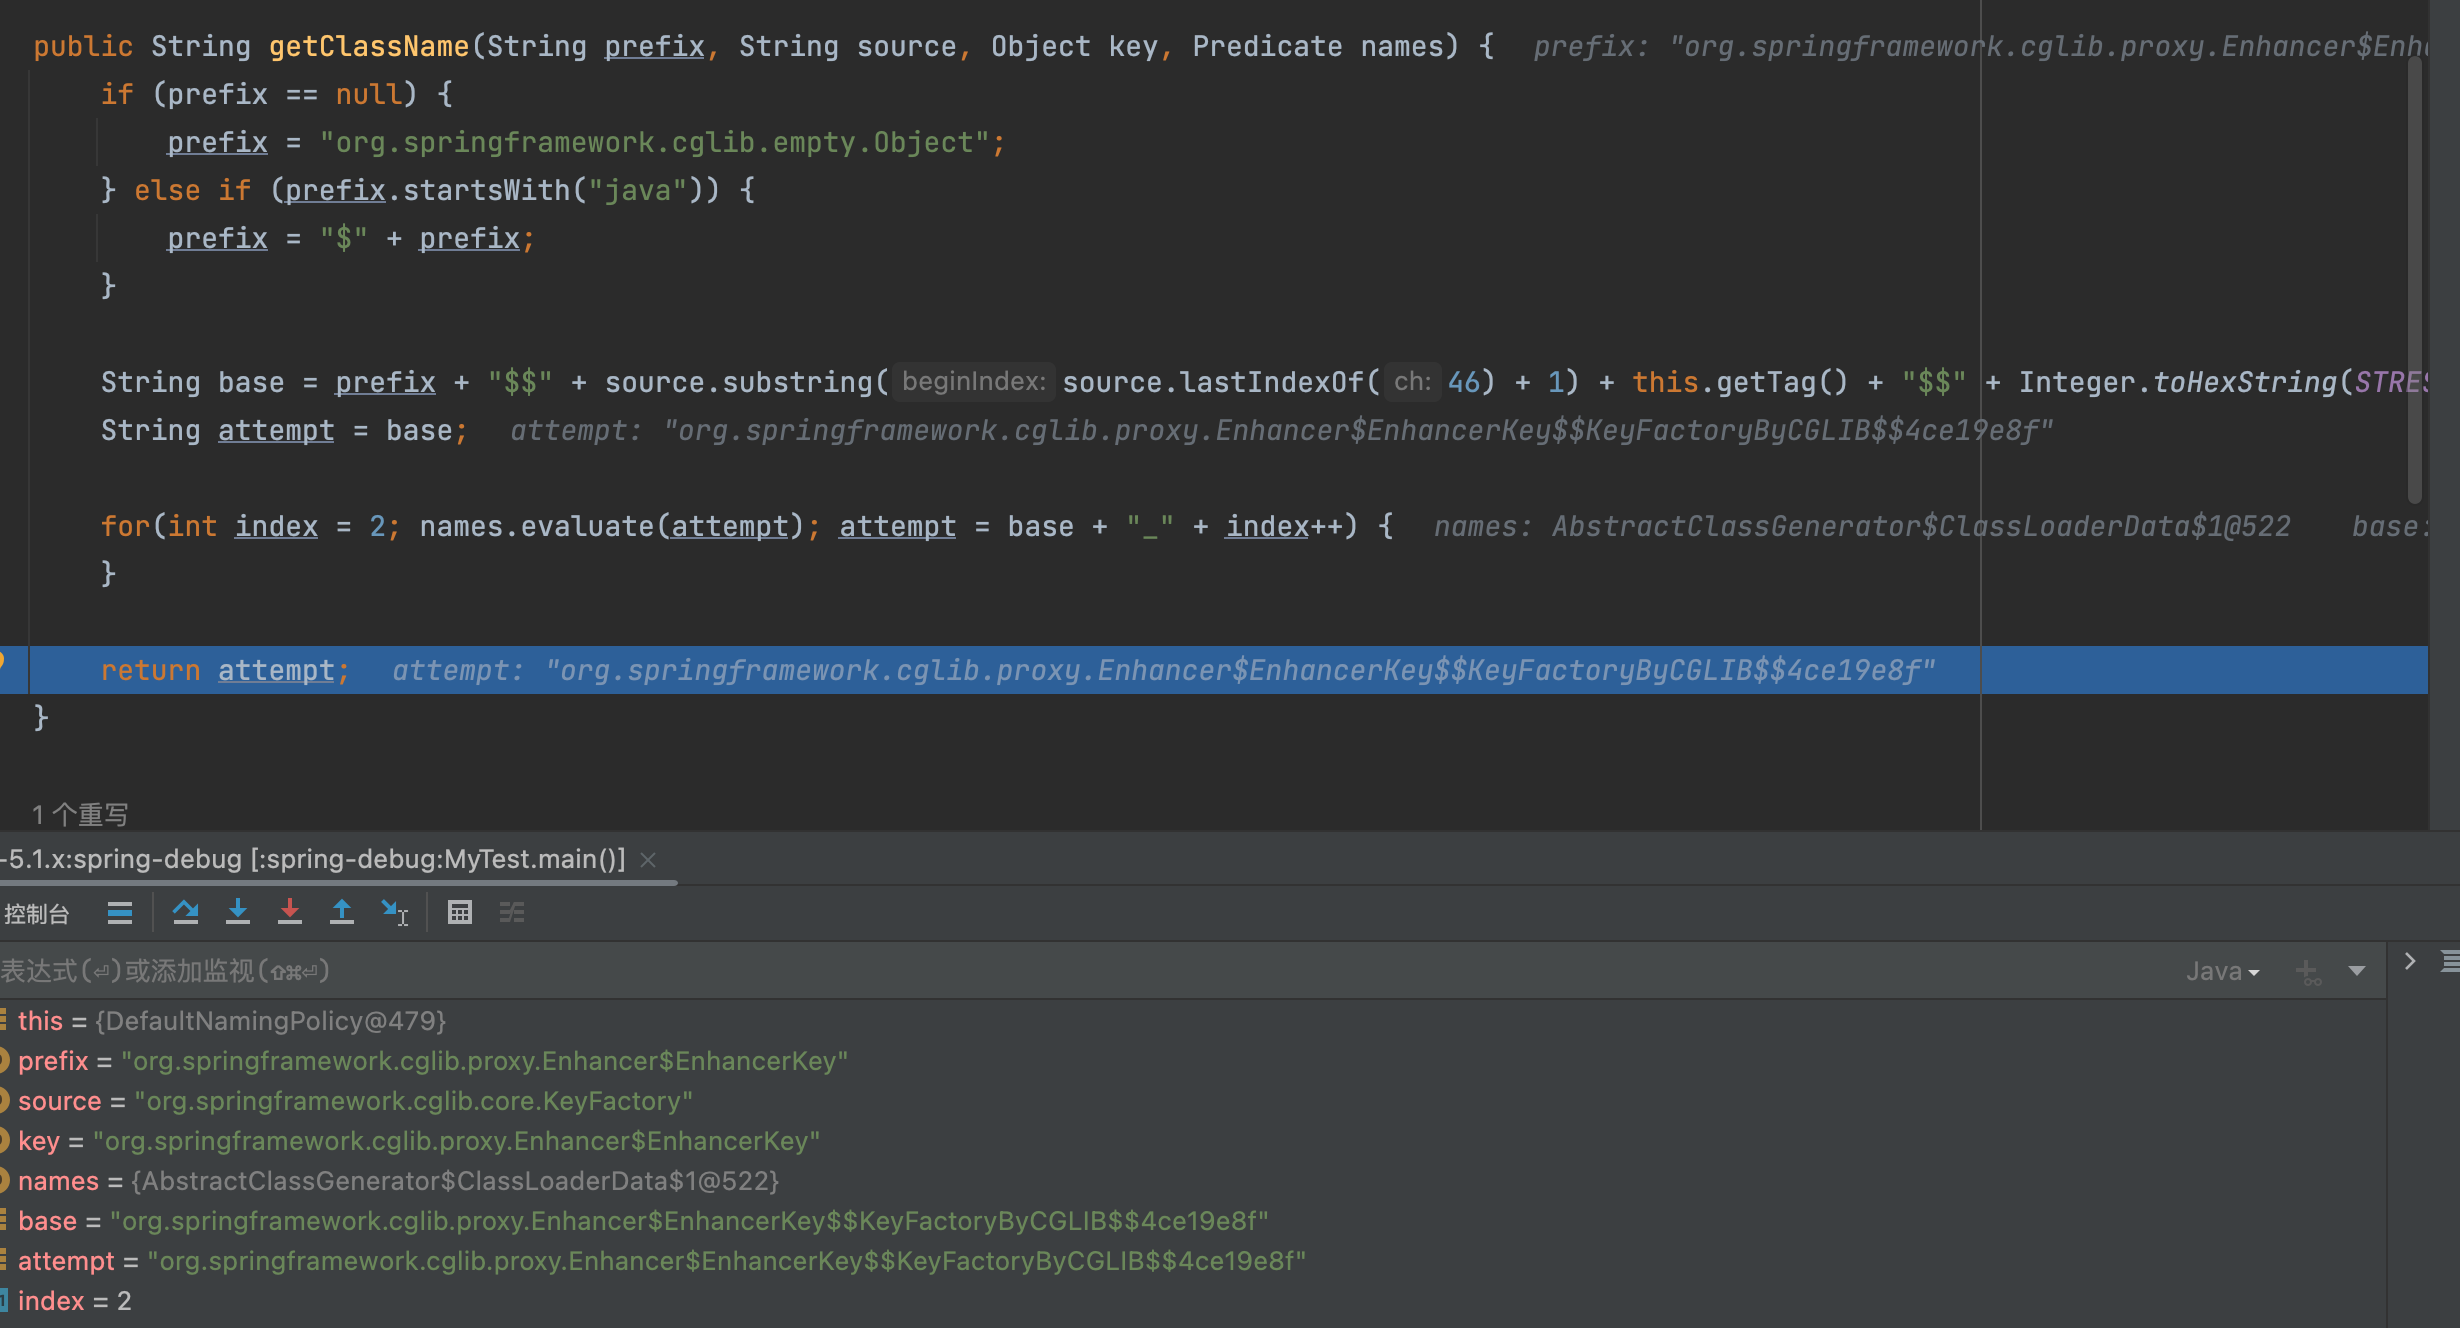Click the Step Into debugger icon
Image resolution: width=2460 pixels, height=1328 pixels.
[x=238, y=912]
